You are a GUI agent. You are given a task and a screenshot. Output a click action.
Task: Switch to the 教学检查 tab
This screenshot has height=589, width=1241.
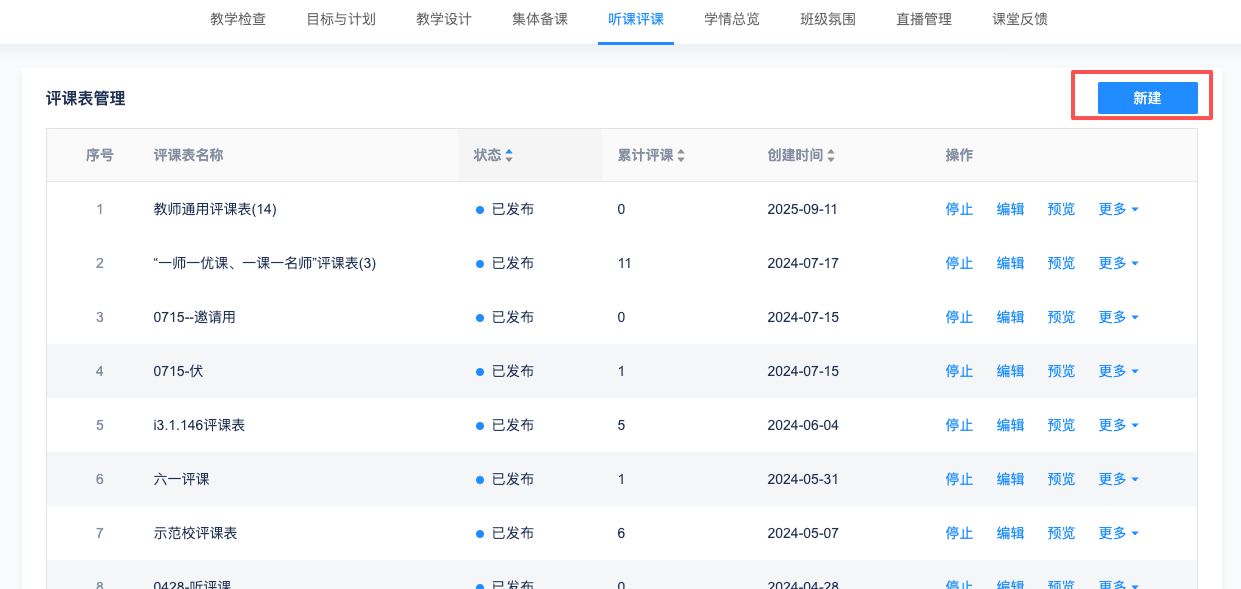[238, 19]
